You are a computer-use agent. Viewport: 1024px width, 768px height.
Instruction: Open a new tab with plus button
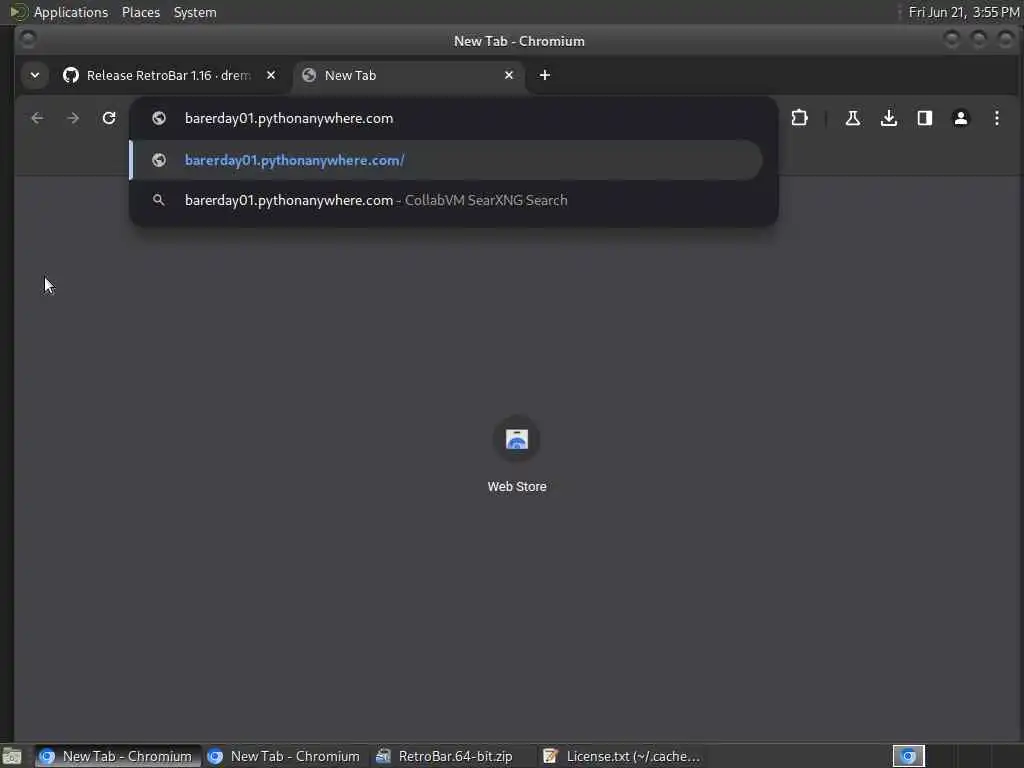545,75
